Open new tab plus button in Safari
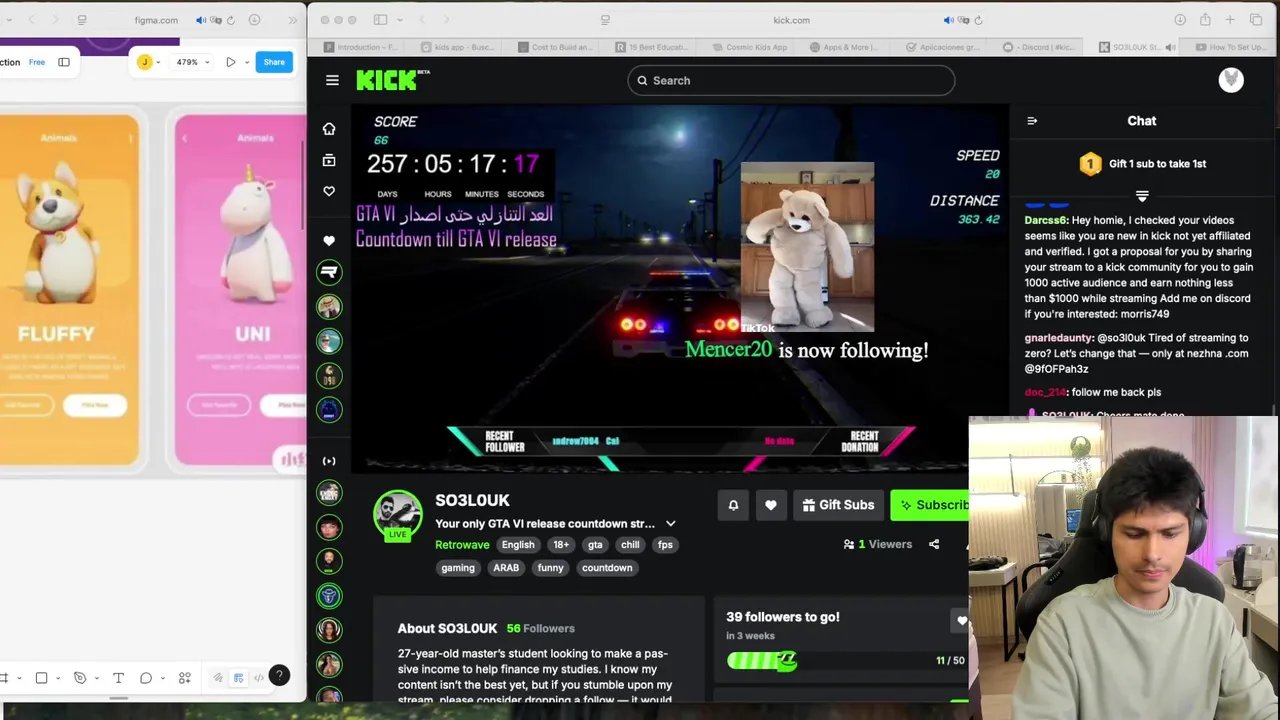The width and height of the screenshot is (1280, 720). [1230, 20]
